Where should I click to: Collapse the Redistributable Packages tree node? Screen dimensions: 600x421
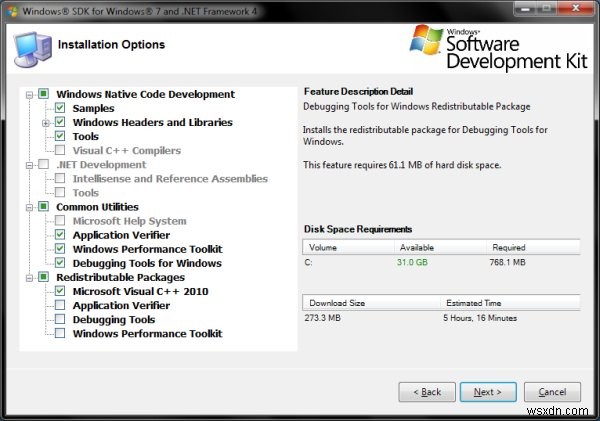click(x=29, y=278)
